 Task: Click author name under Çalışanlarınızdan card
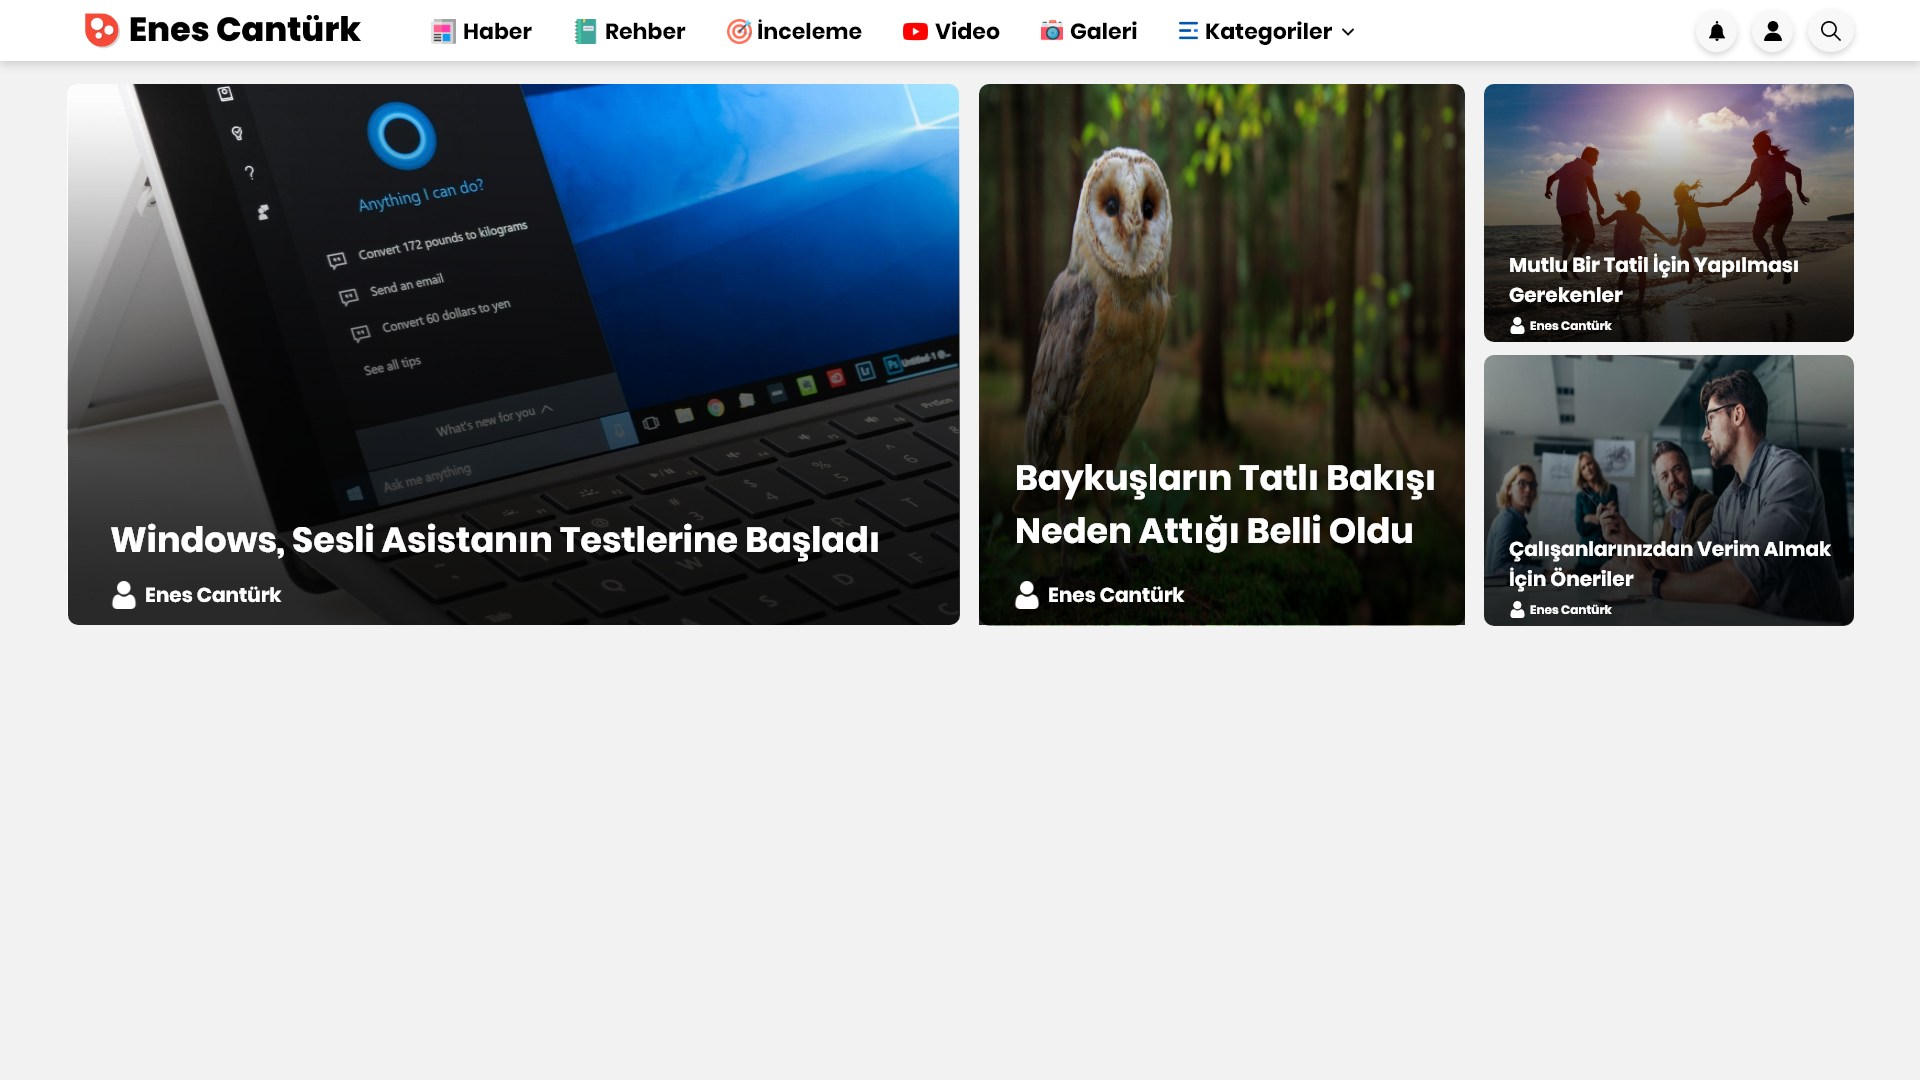pos(1571,610)
